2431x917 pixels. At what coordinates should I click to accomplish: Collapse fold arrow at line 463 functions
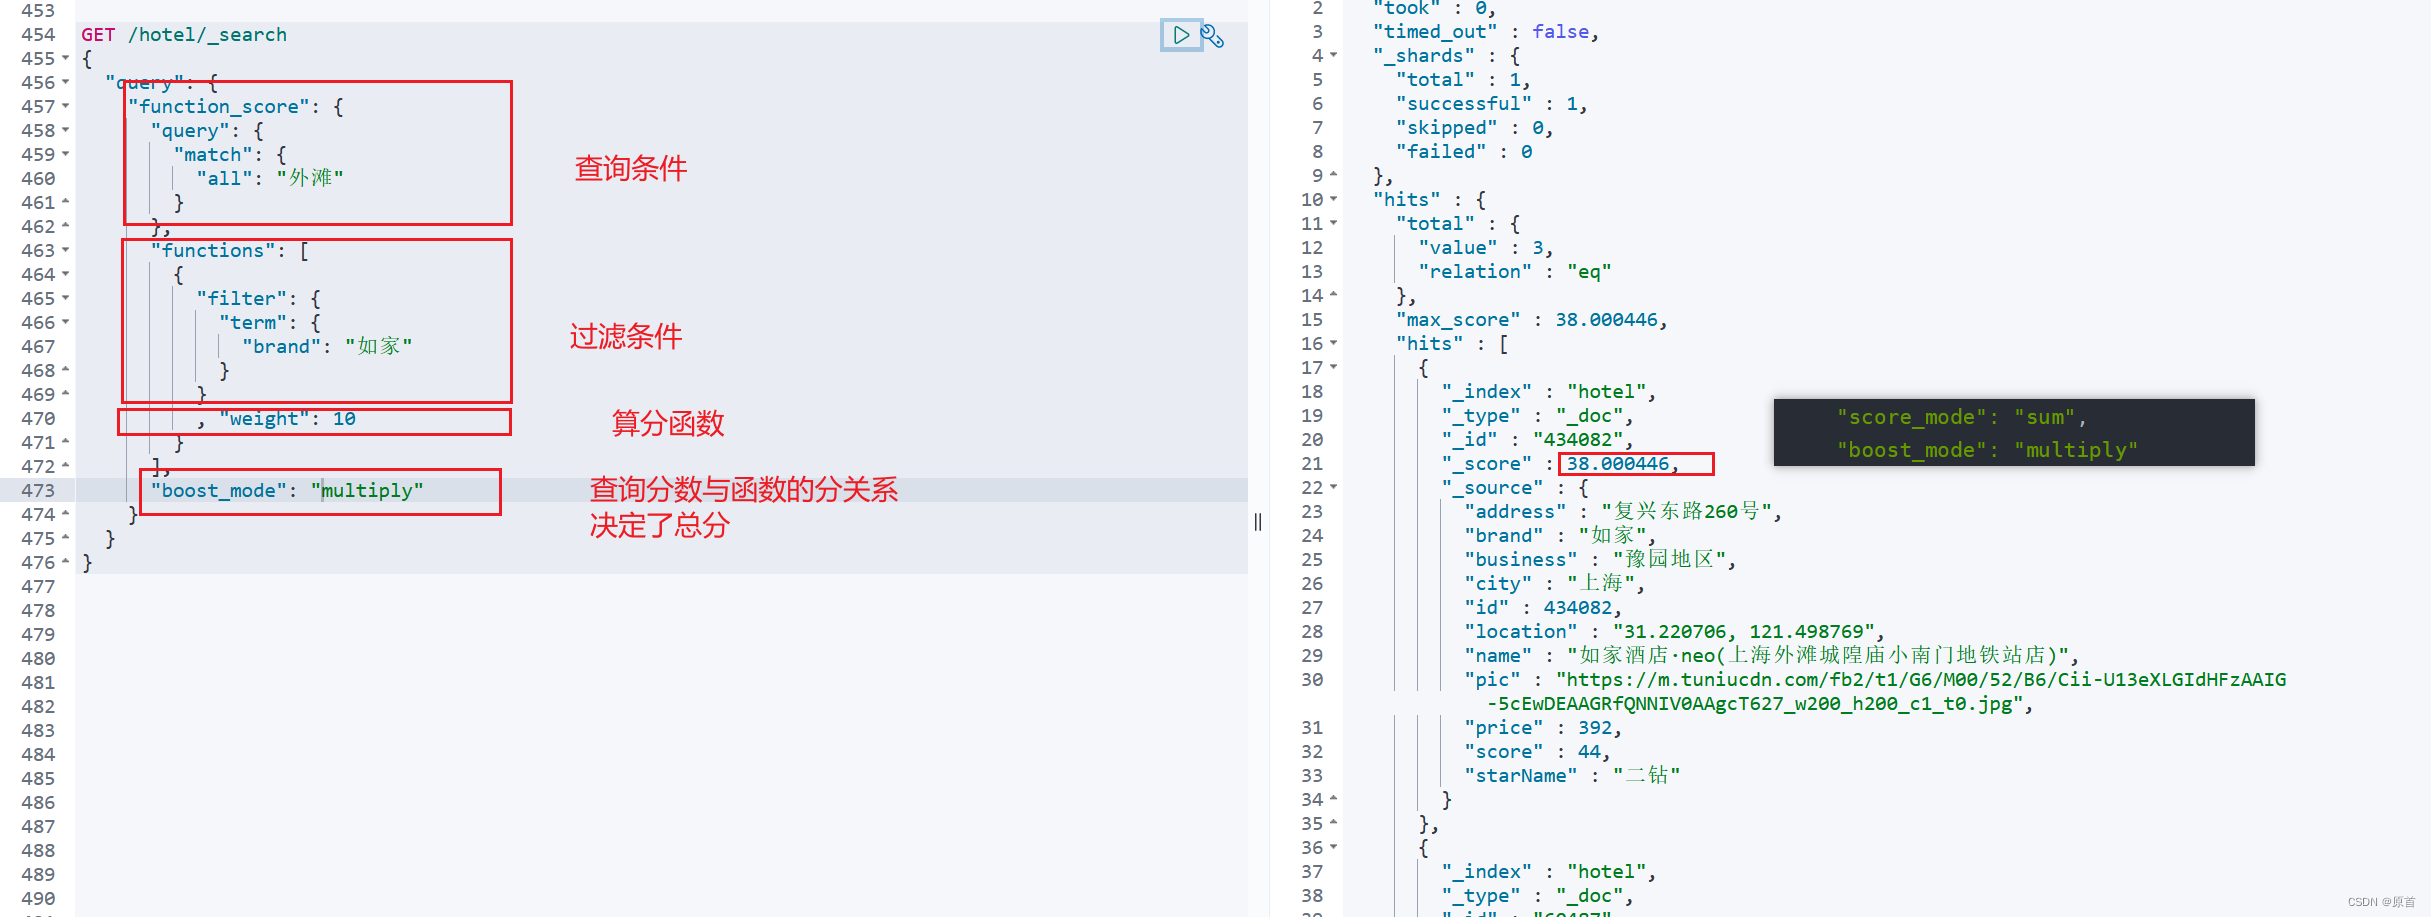point(66,250)
